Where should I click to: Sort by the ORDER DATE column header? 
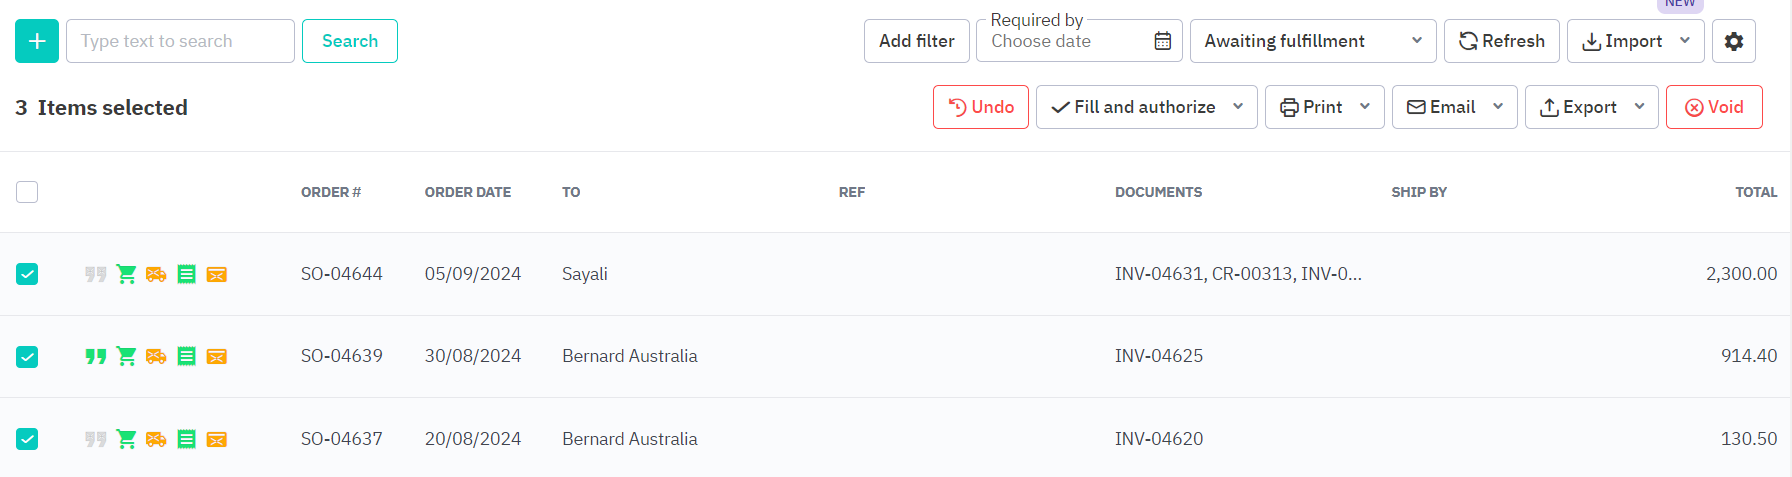(467, 192)
